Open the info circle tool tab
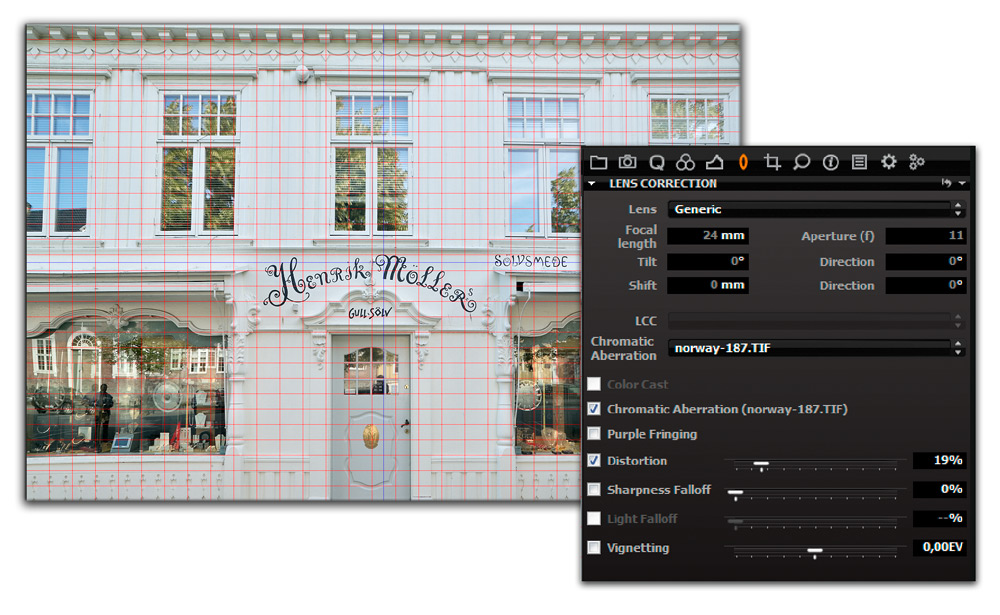 coord(830,163)
